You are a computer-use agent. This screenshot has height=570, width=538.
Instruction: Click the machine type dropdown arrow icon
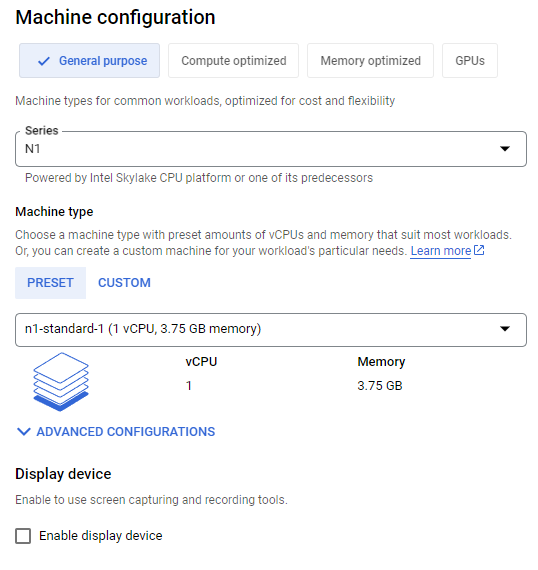pyautogui.click(x=505, y=329)
